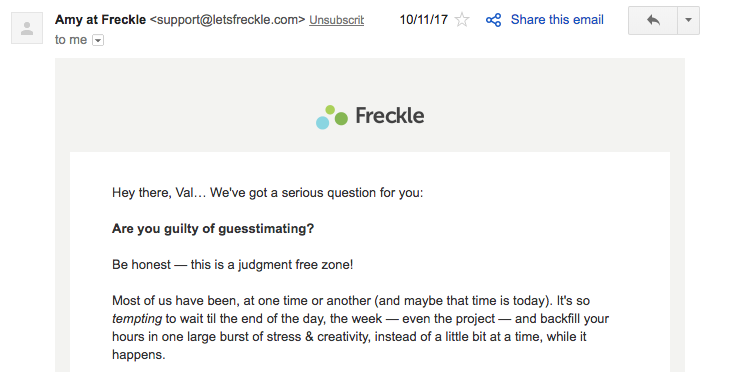Show details with the 'to me' arrow
This screenshot has height=372, width=745.
pos(97,40)
